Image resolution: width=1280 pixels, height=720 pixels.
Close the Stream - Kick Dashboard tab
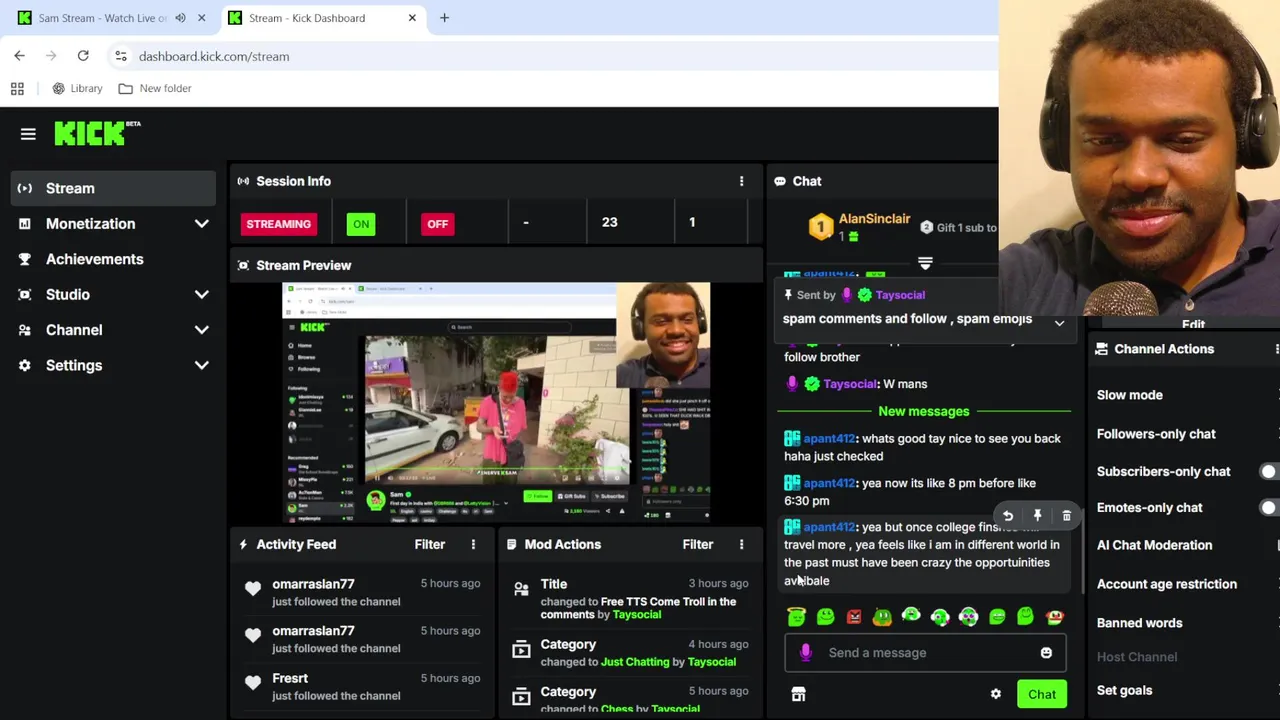(x=411, y=18)
